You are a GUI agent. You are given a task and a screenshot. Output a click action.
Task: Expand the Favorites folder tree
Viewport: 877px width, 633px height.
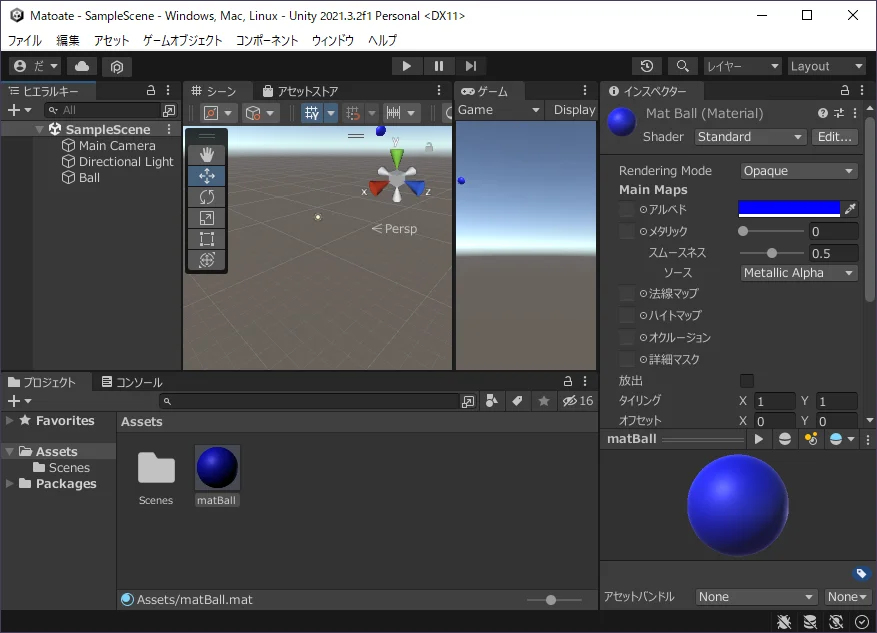coord(10,421)
